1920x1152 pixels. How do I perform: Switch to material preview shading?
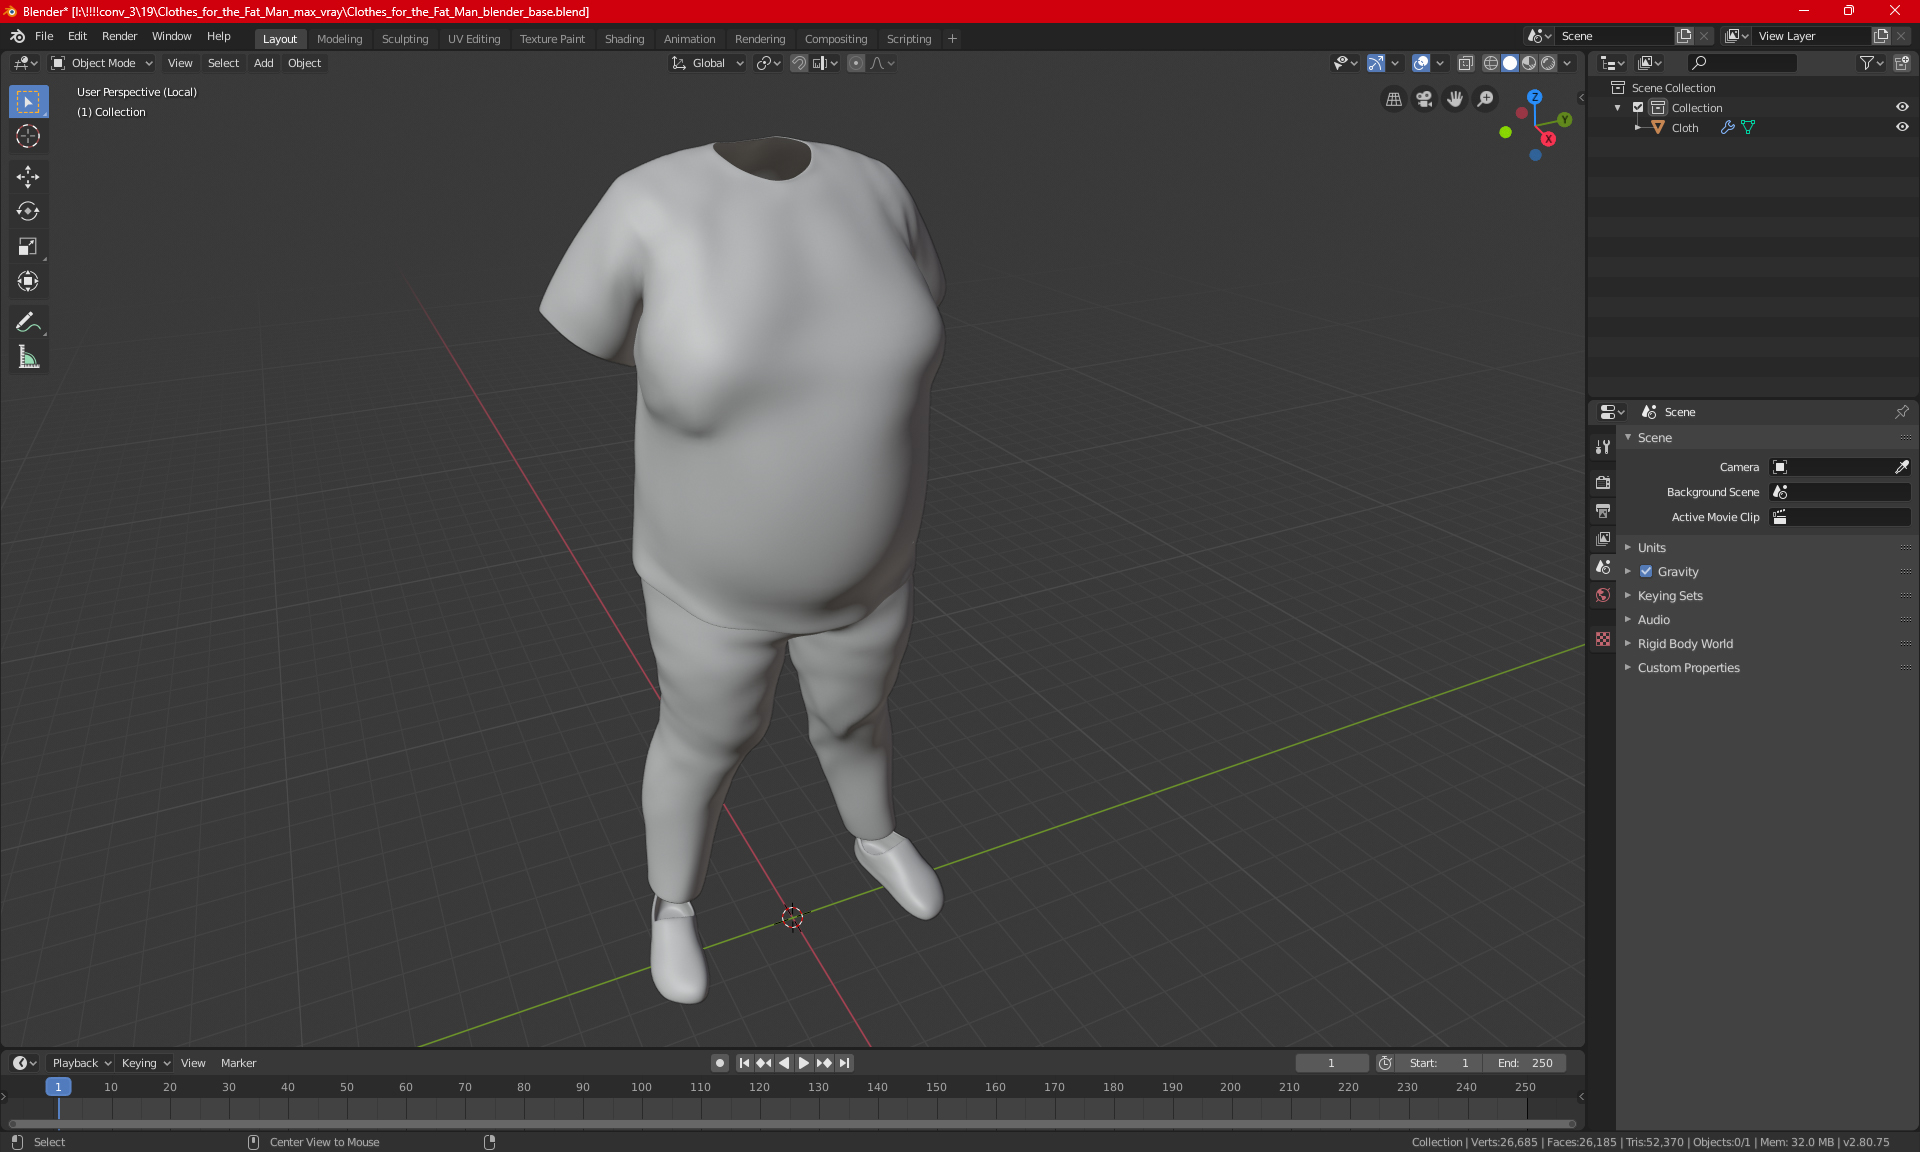[x=1529, y=63]
